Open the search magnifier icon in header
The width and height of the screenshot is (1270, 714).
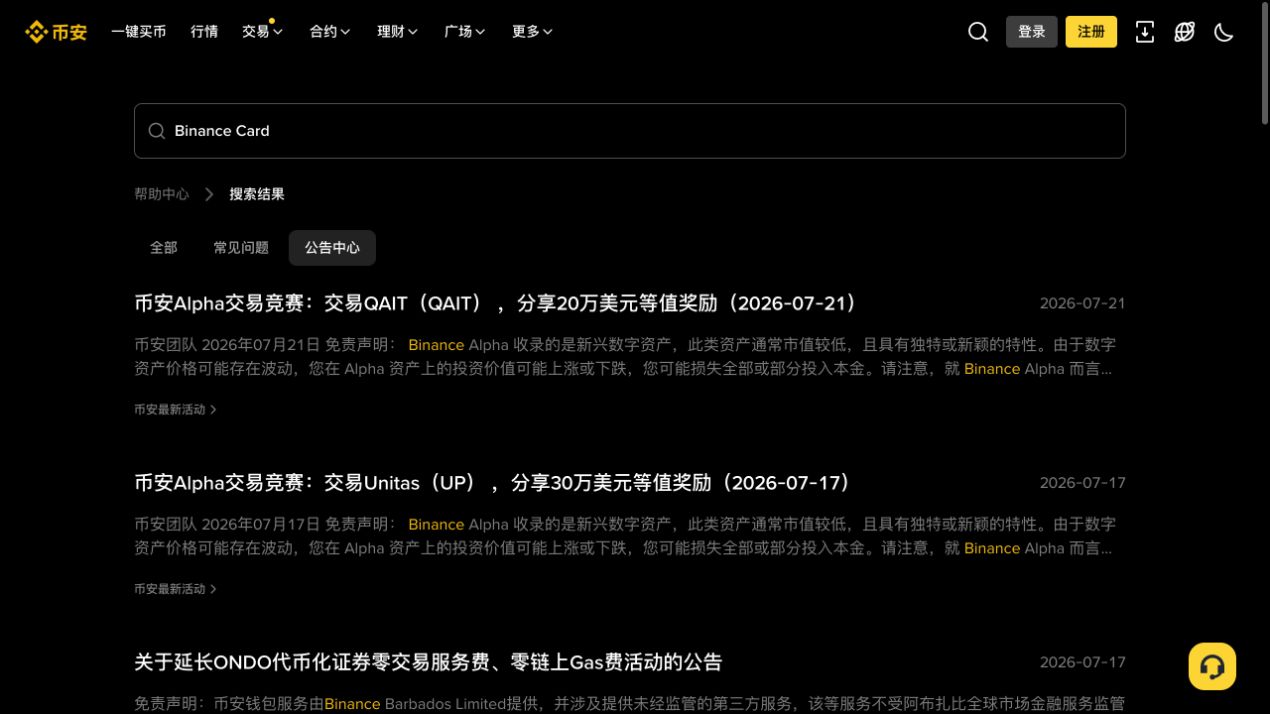tap(978, 32)
